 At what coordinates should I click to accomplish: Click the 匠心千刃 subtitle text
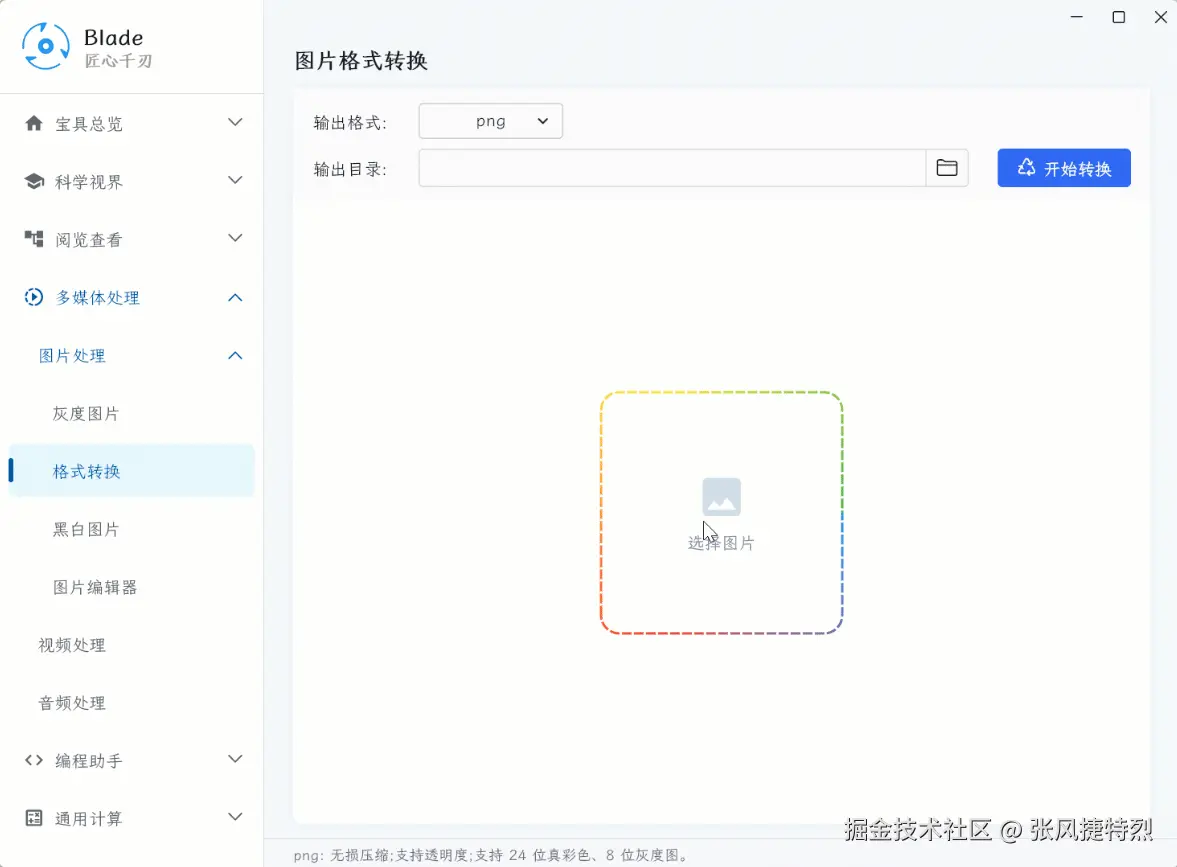click(118, 61)
